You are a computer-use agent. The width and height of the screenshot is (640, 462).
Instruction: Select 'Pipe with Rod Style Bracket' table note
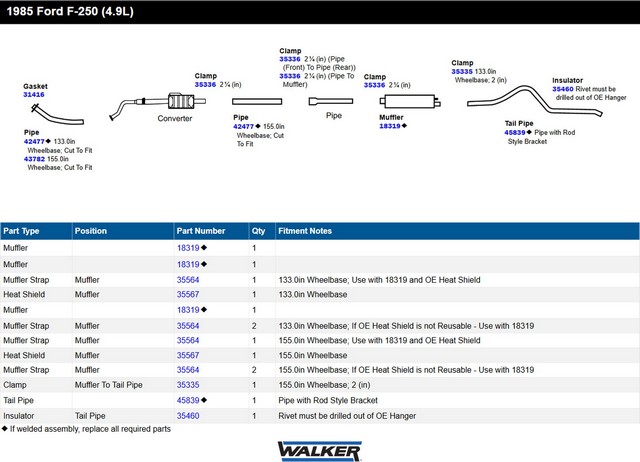coord(328,401)
